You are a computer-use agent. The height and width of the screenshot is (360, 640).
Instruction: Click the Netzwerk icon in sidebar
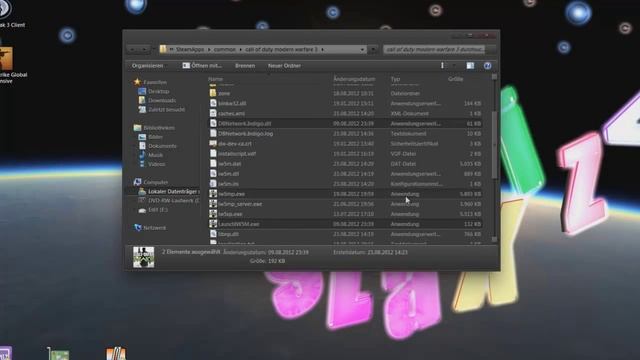tap(138, 228)
